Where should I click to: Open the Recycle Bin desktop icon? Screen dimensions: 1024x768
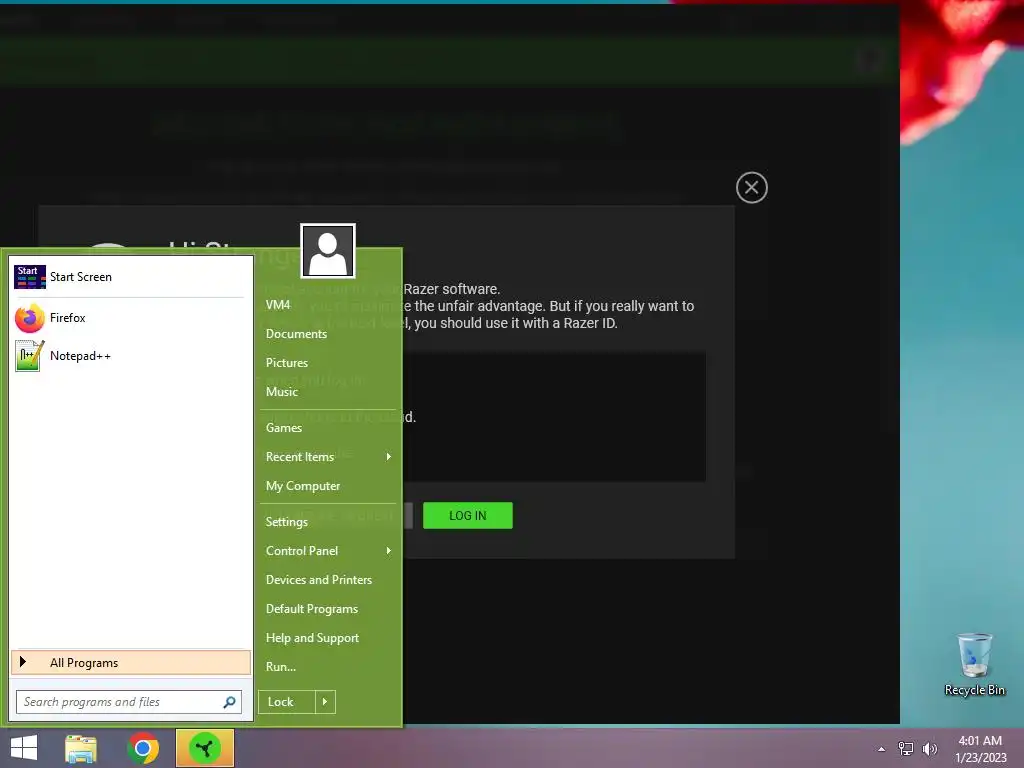click(x=974, y=664)
